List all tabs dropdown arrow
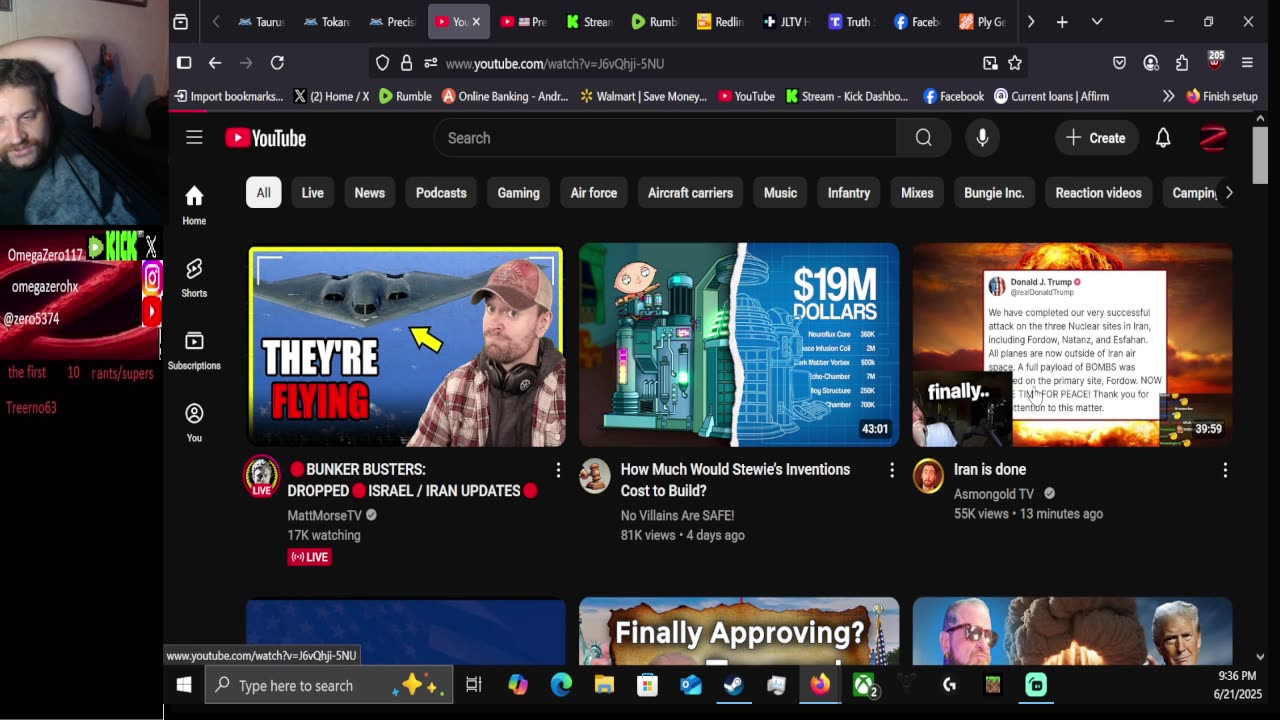 1097,22
